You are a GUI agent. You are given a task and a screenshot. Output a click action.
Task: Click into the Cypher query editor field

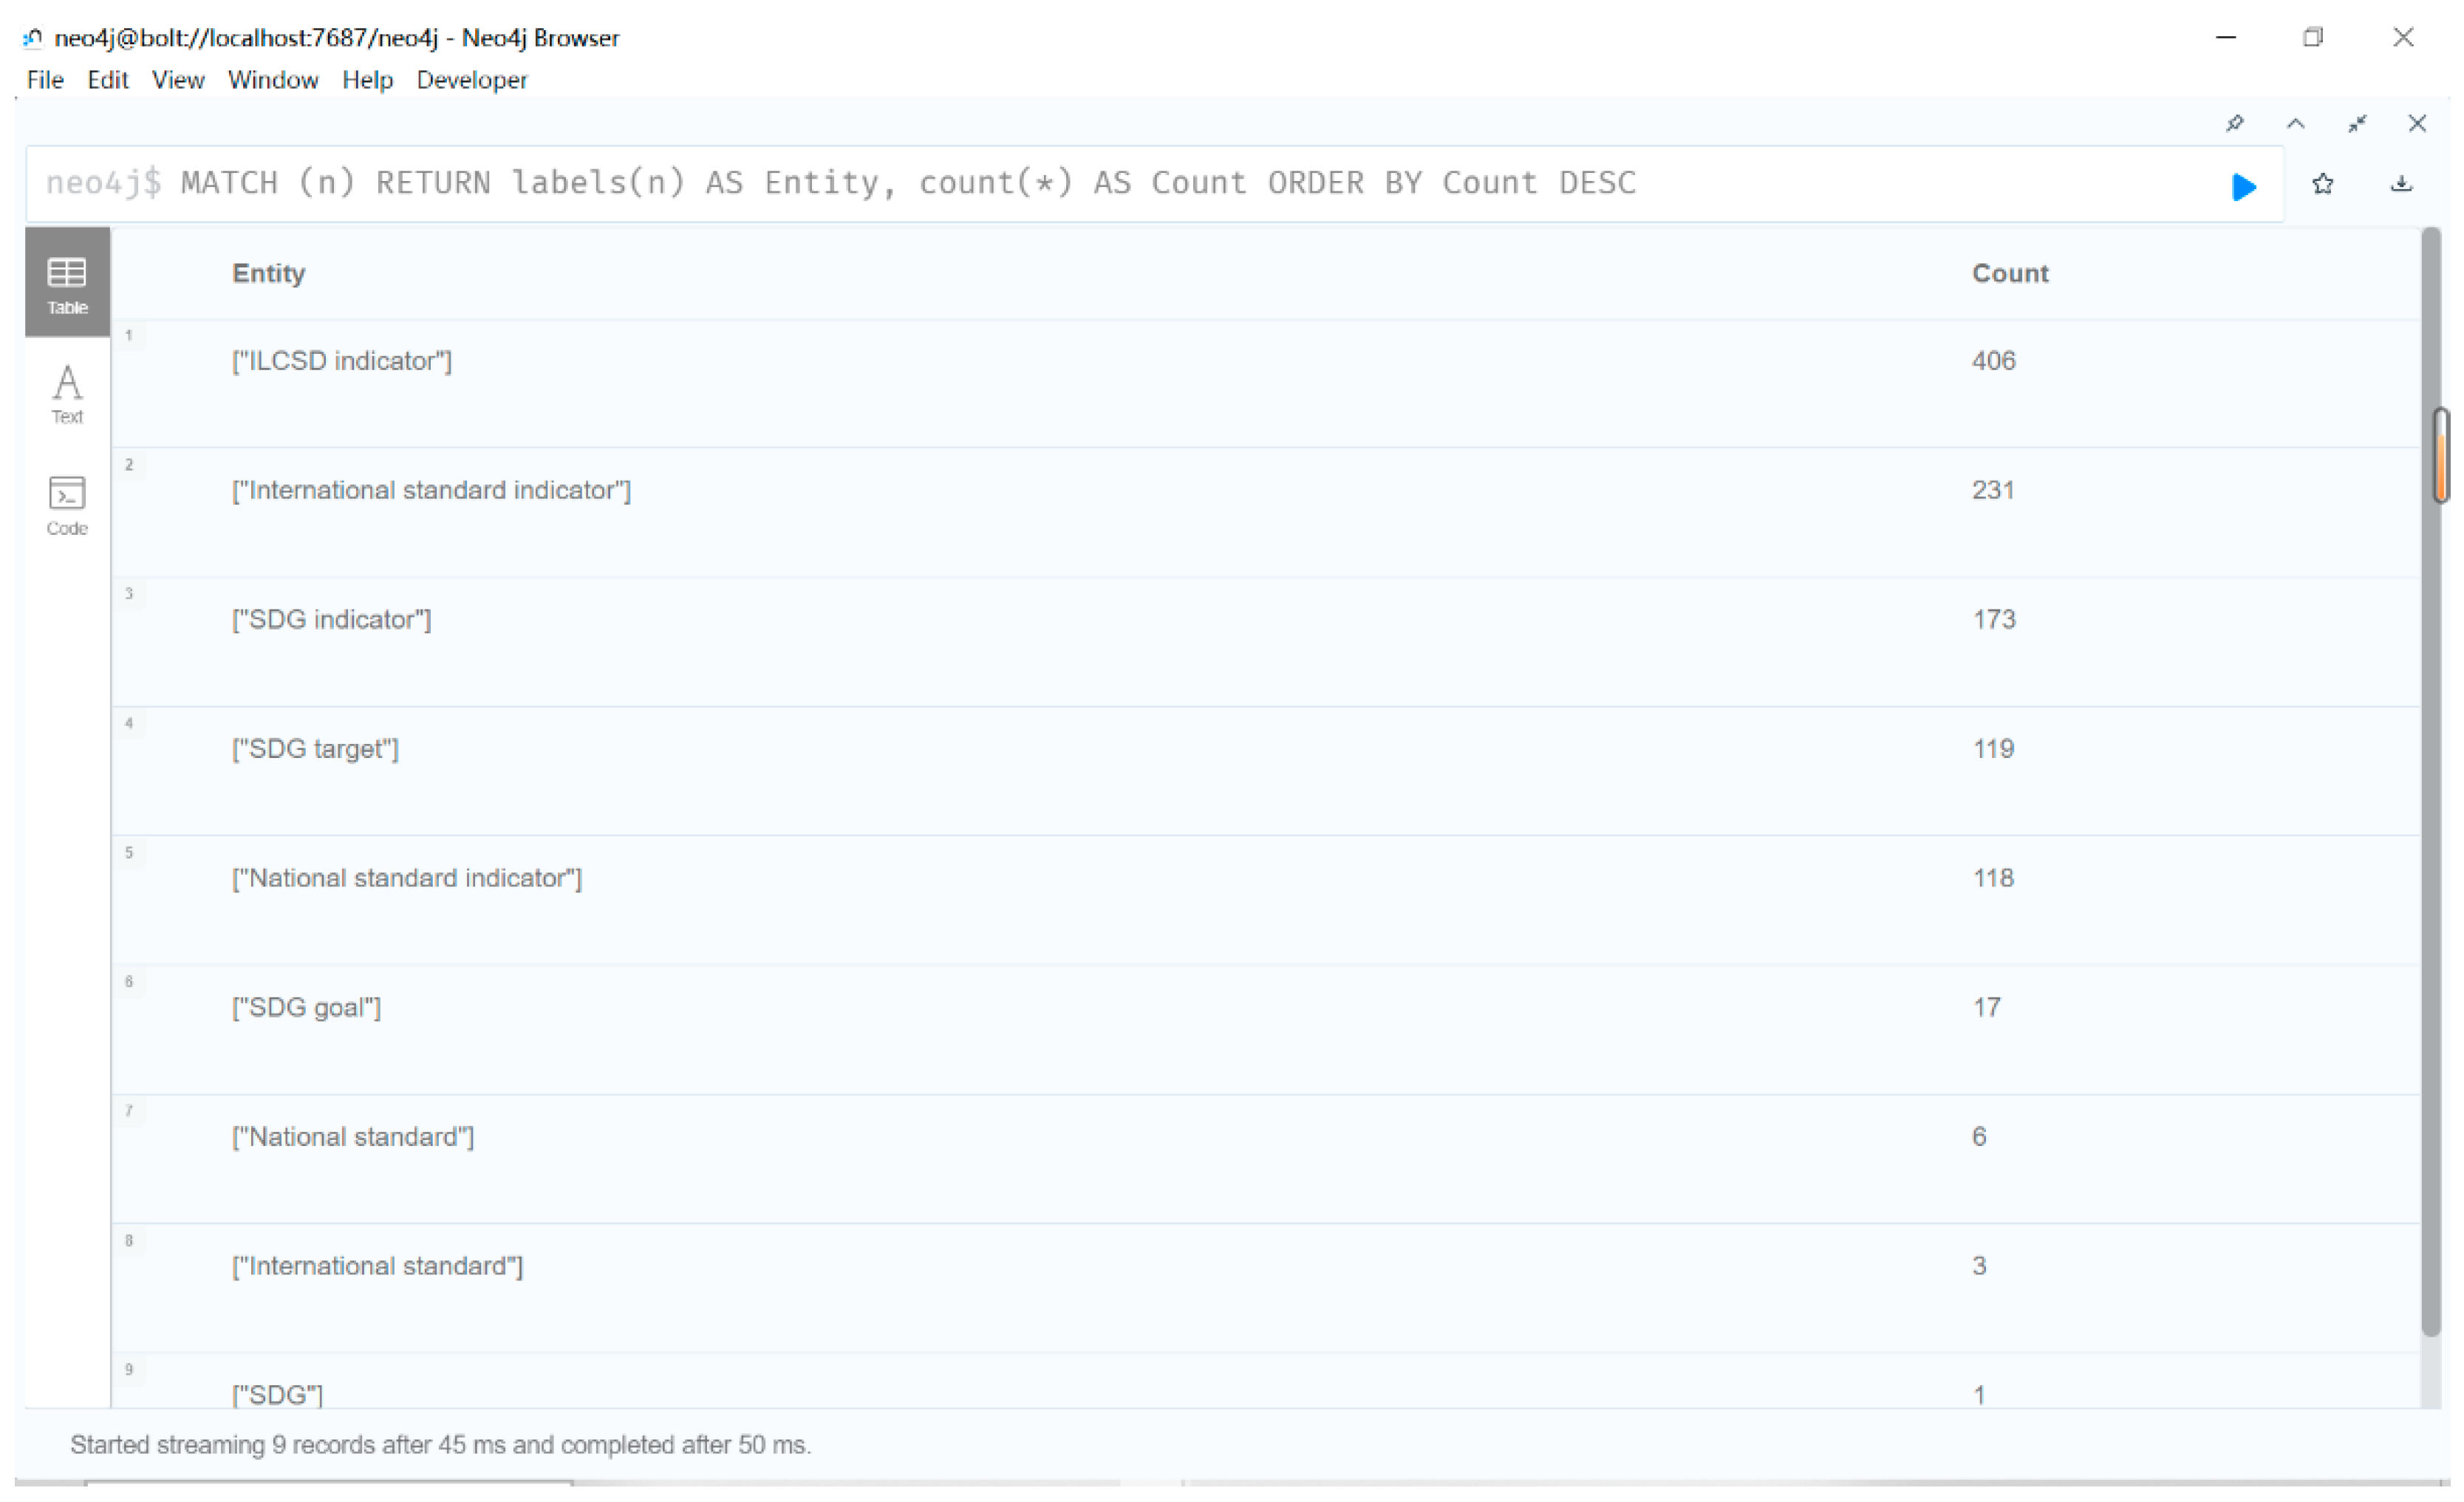[1000, 184]
